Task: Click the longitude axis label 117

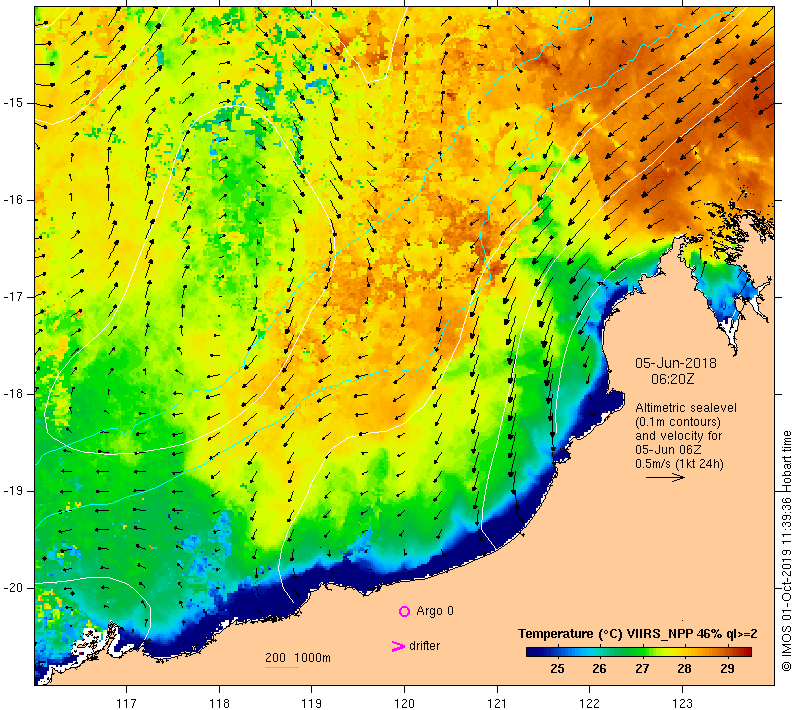Action: point(126,703)
